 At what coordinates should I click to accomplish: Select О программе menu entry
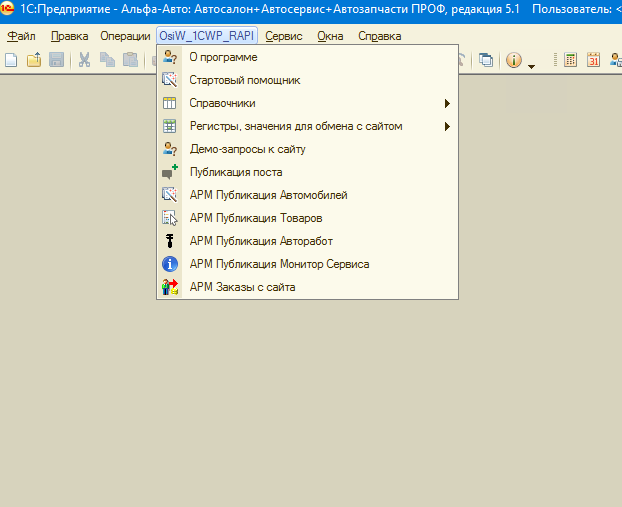coord(307,57)
